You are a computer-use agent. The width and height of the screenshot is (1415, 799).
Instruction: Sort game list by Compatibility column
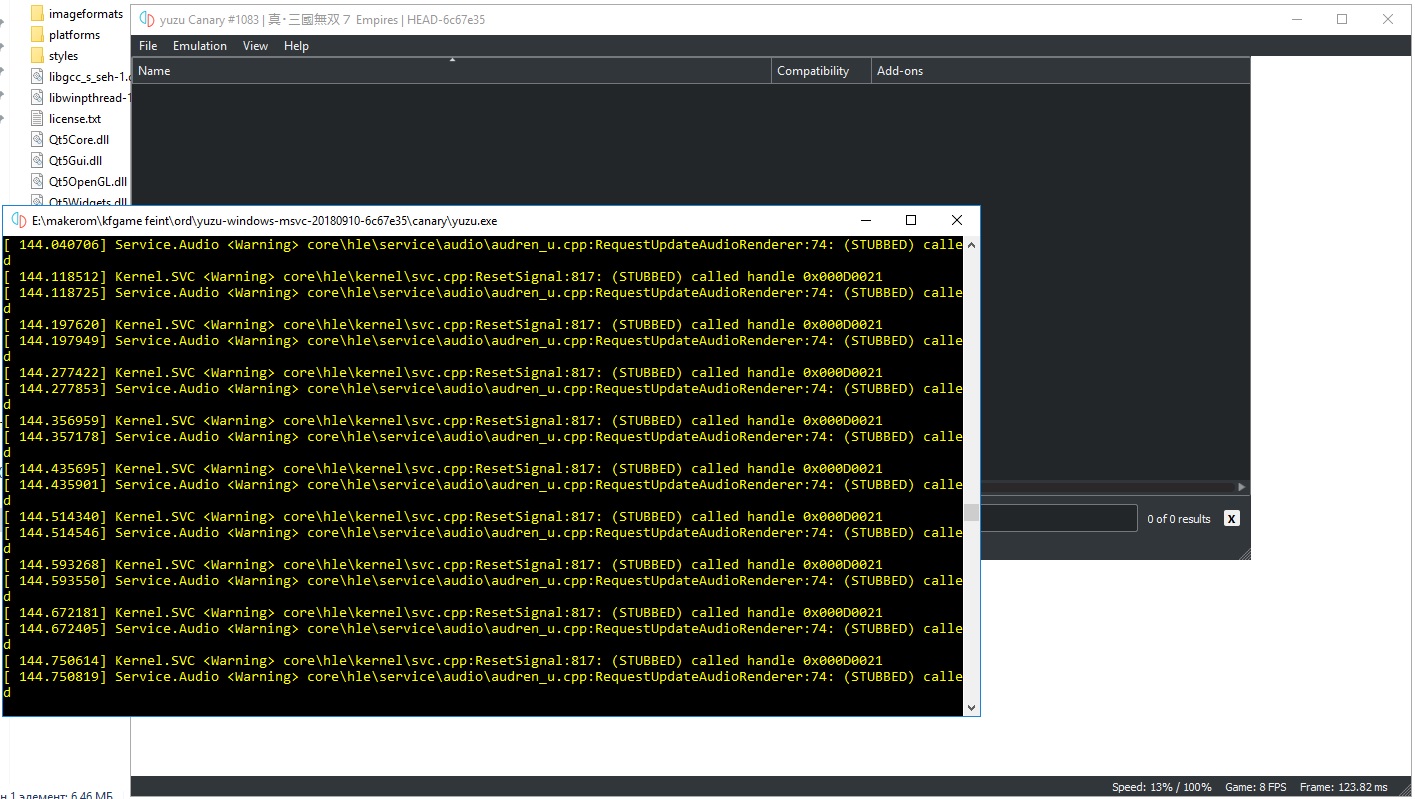tap(821, 71)
